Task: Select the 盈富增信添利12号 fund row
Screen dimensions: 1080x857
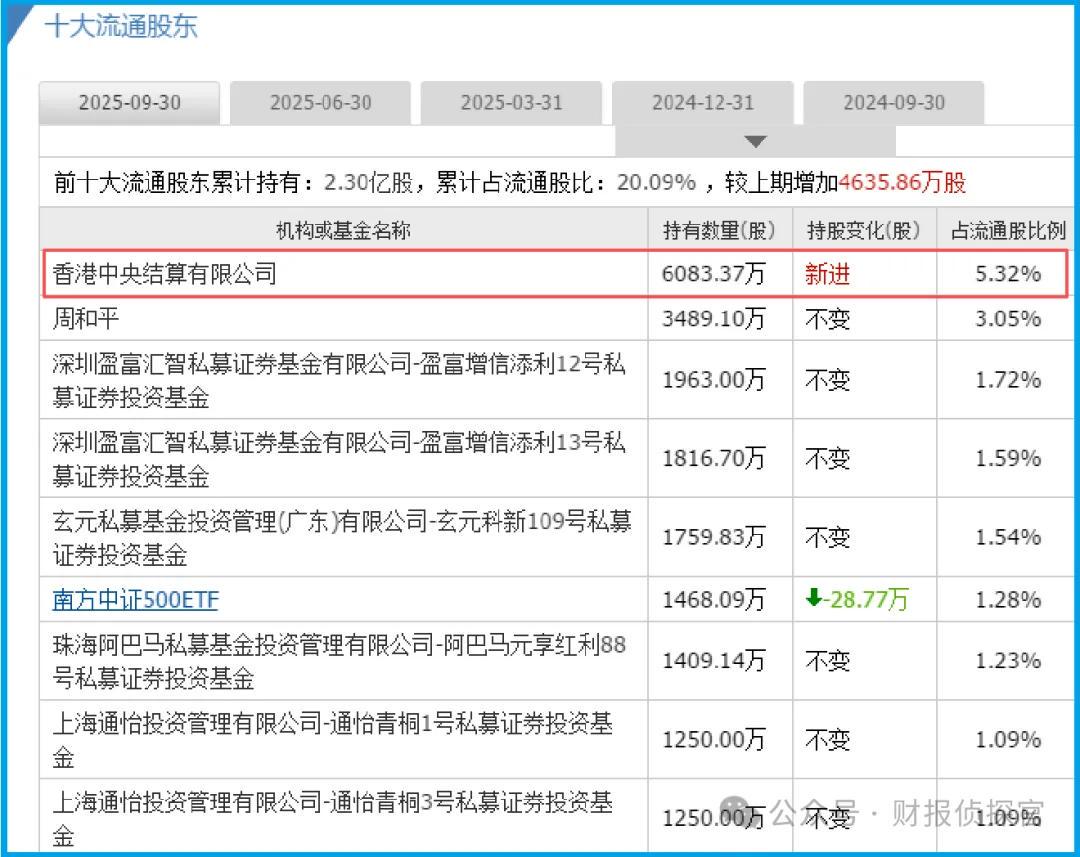Action: point(339,379)
